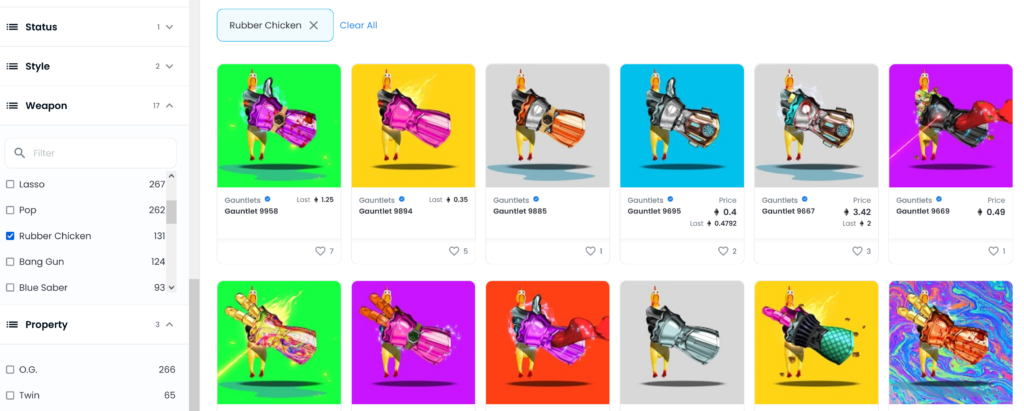Expand the Style filter section
The height and width of the screenshot is (411, 1024).
(170, 67)
